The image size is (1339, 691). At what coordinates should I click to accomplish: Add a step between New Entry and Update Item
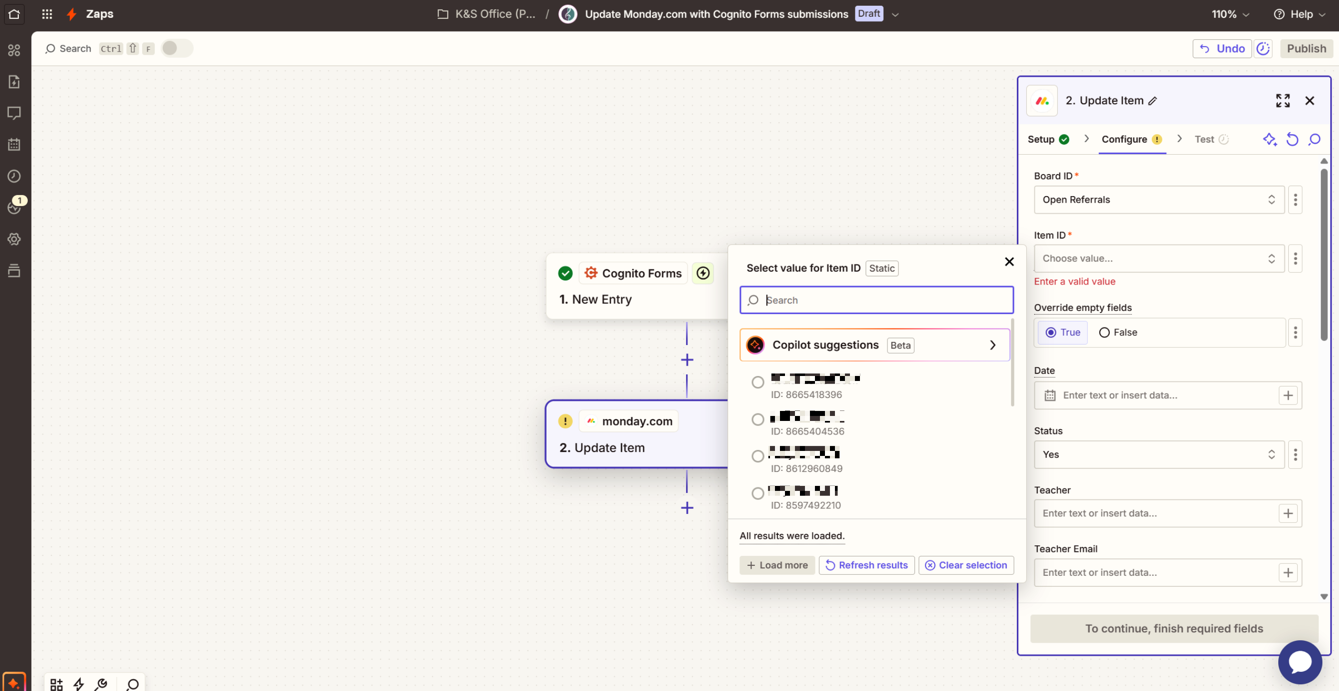tap(687, 360)
